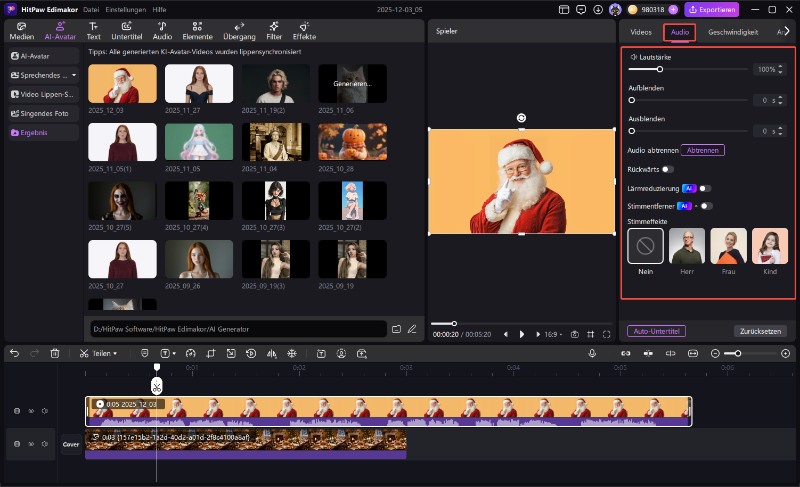
Task: Take a snapshot of the player frame
Action: tap(574, 335)
